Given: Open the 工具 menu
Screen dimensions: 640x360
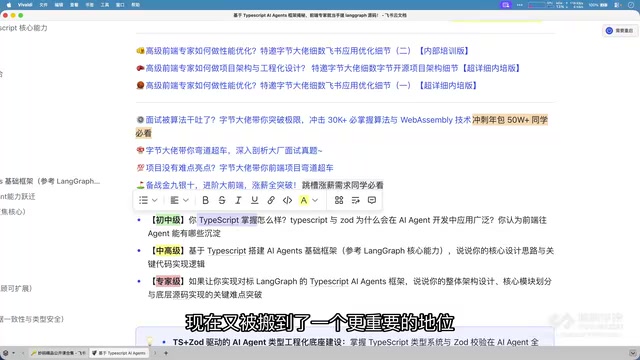Looking at the screenshot, I should 105,5.
